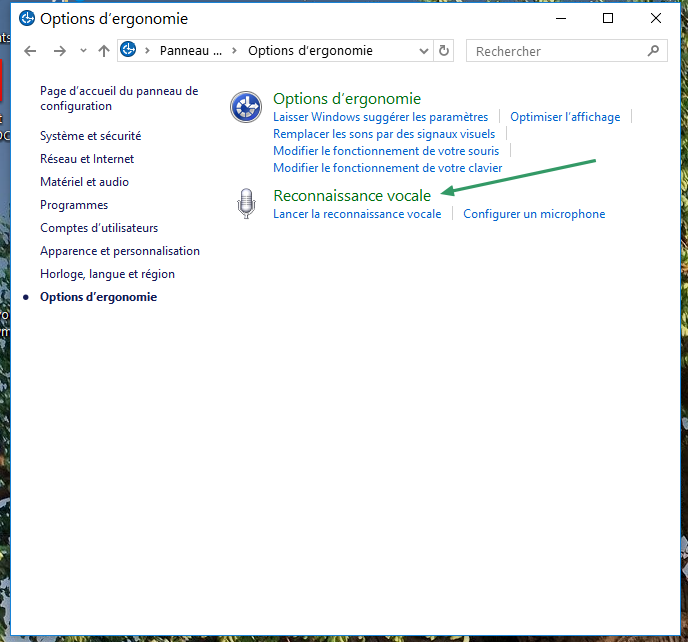The image size is (688, 642).
Task: Click the Back navigation arrow
Action: [x=30, y=51]
